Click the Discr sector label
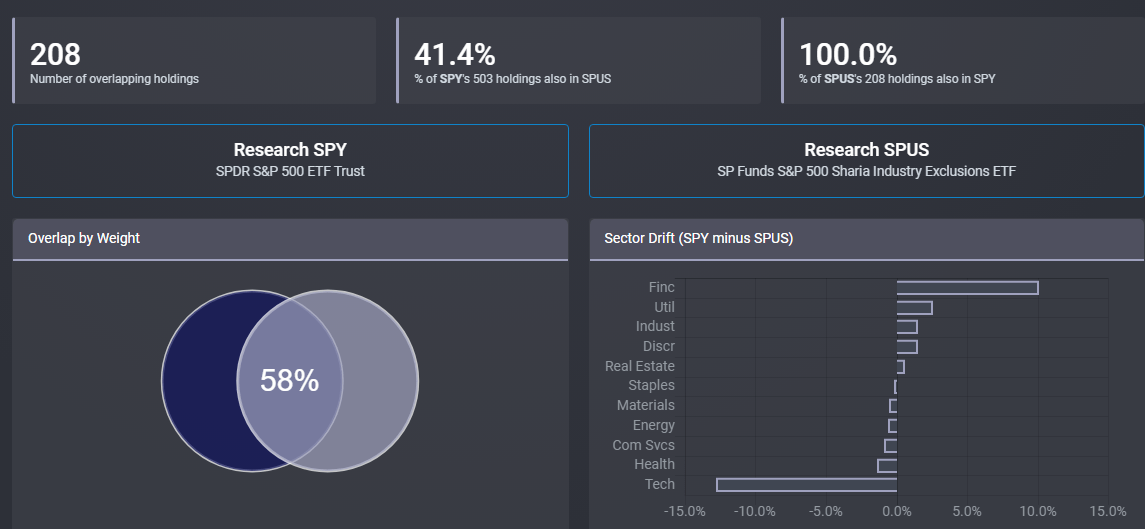 [x=659, y=346]
